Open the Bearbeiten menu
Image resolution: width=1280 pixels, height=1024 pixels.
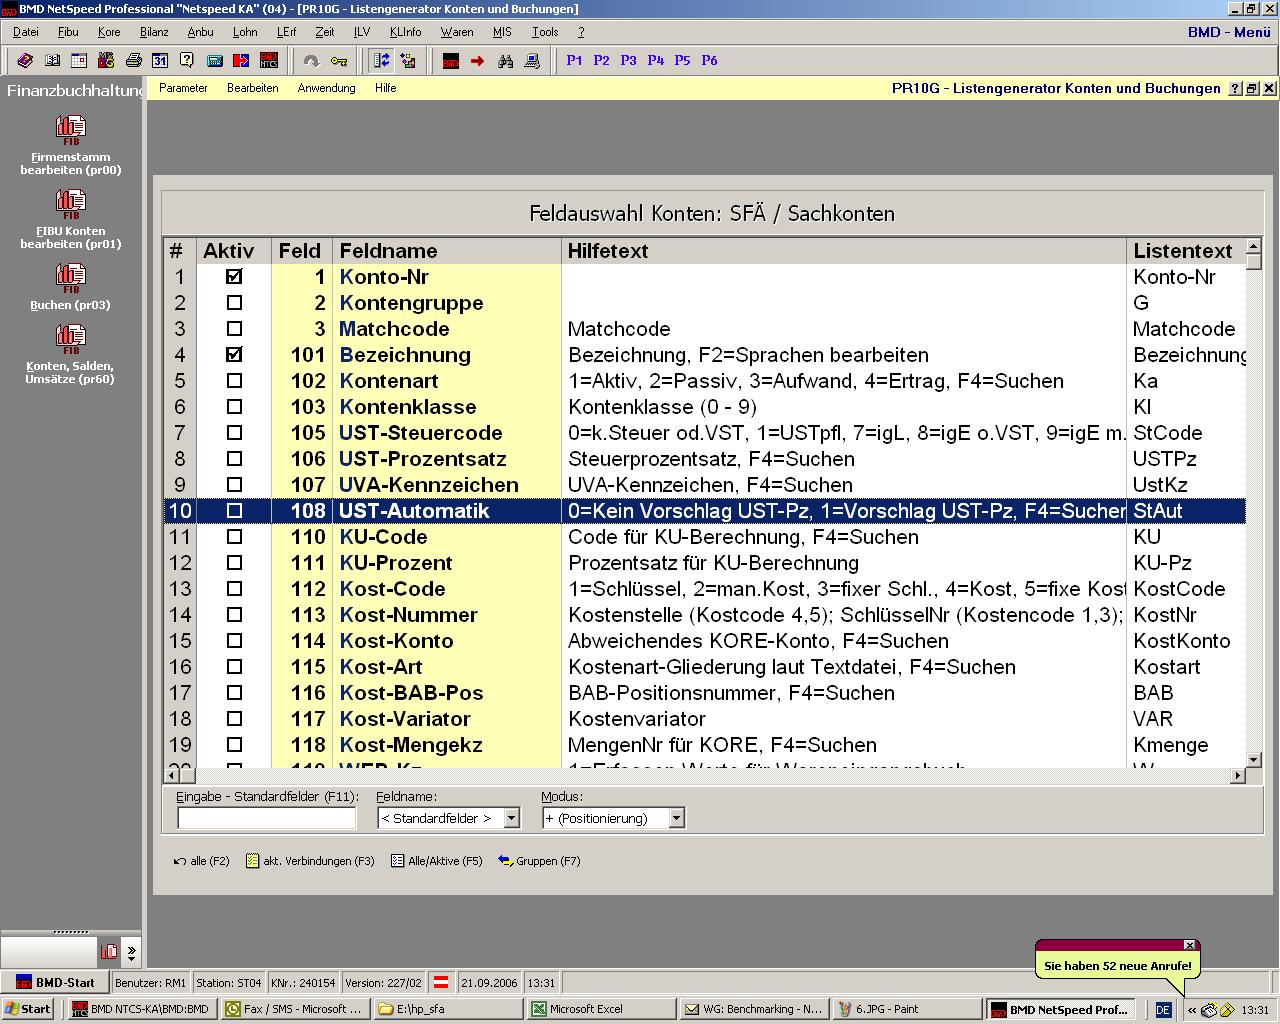coord(252,88)
